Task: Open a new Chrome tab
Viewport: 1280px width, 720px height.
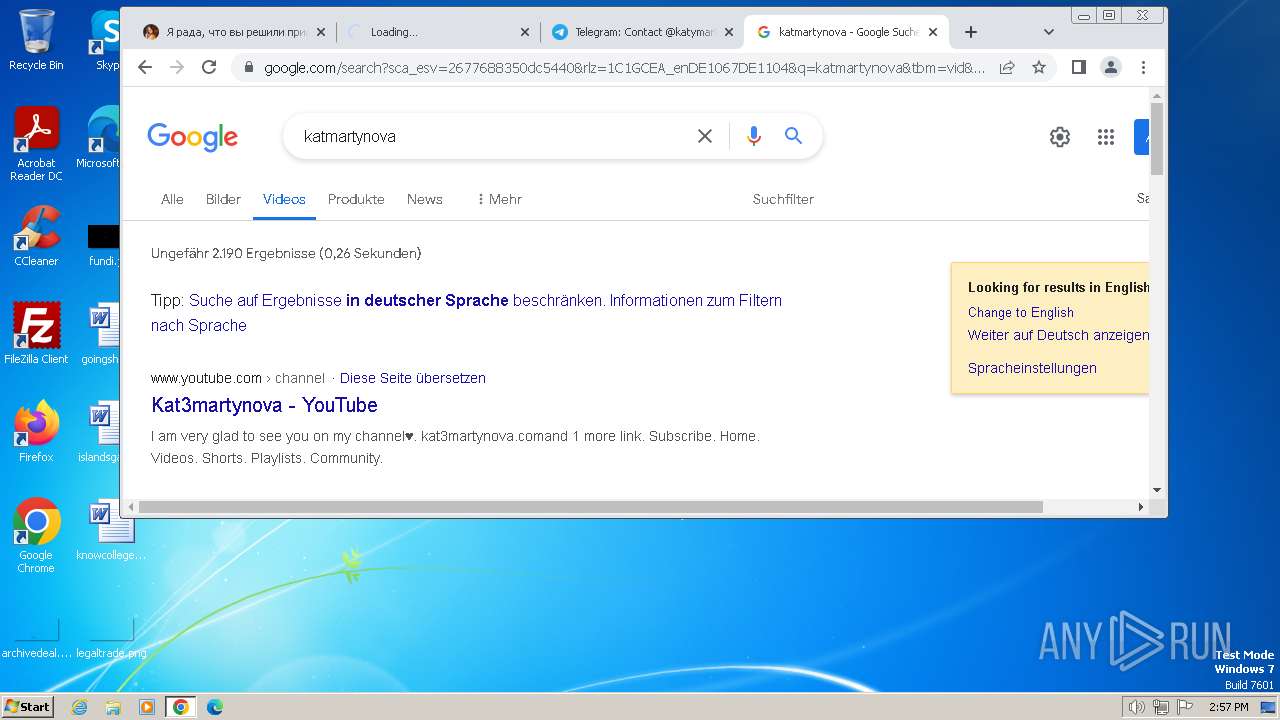Action: tap(970, 32)
